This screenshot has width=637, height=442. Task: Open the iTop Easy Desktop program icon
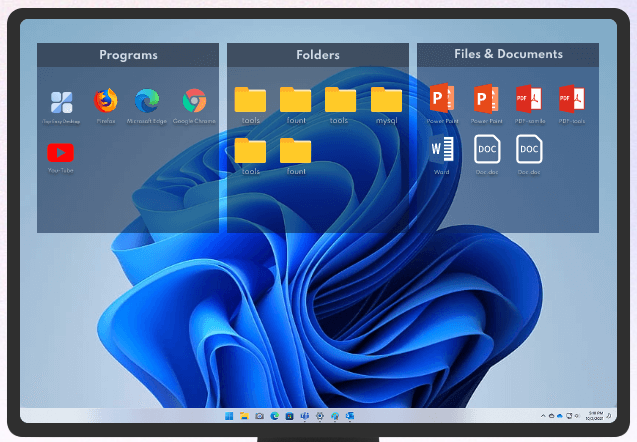pyautogui.click(x=61, y=101)
